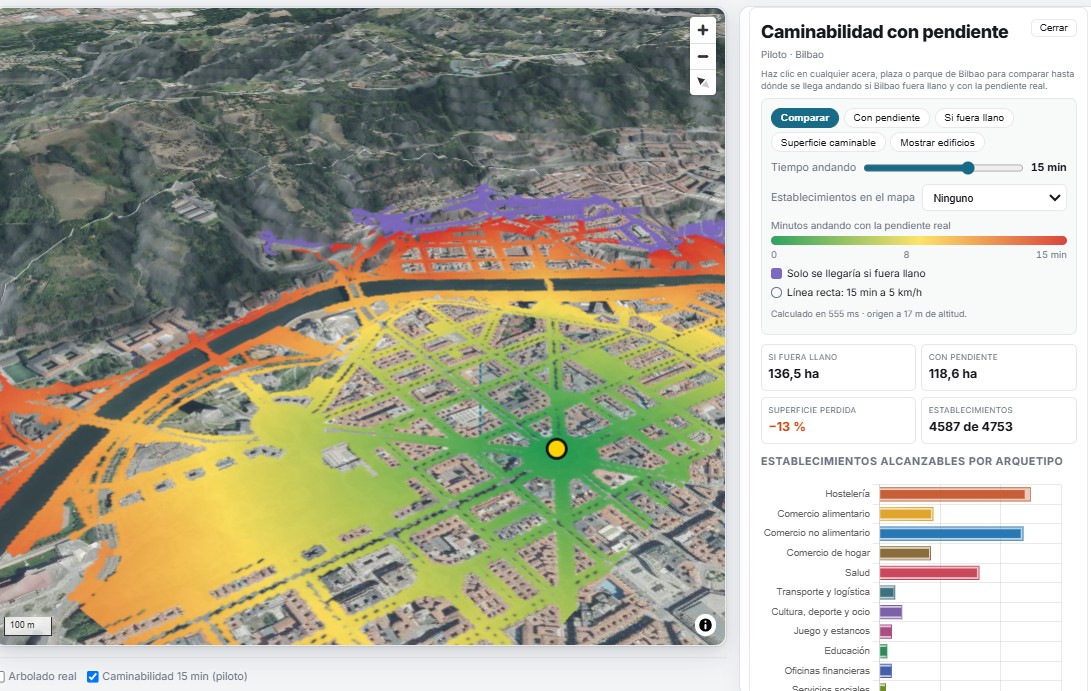This screenshot has width=1091, height=691.
Task: Click the 'Establecimientos alcanzables por arquetipo' heading
Action: click(x=911, y=461)
